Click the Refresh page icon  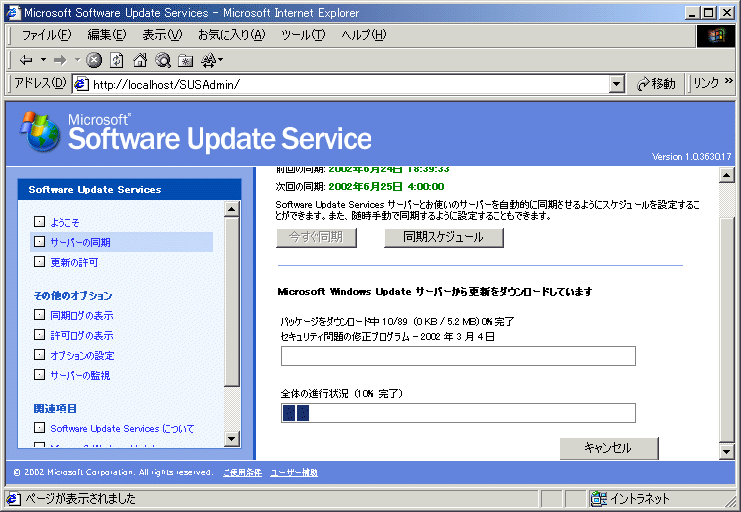[x=116, y=60]
